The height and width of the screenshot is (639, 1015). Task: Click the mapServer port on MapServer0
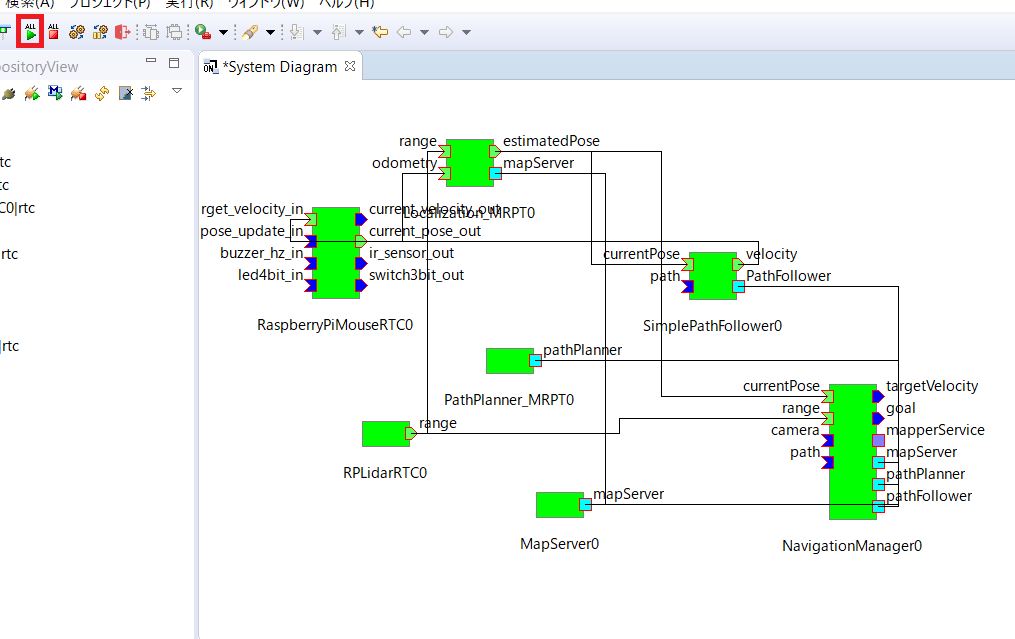coord(586,504)
